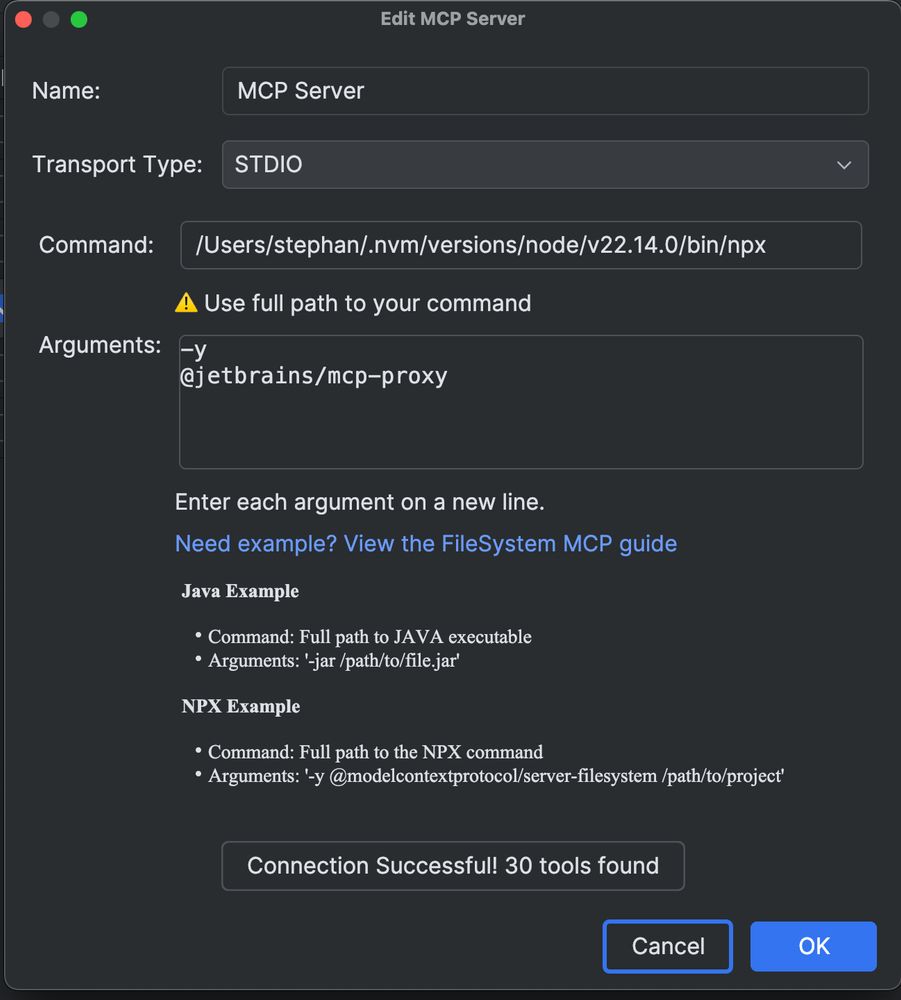Click the "@jetbrains/mcp-proxy" argument line

314,376
